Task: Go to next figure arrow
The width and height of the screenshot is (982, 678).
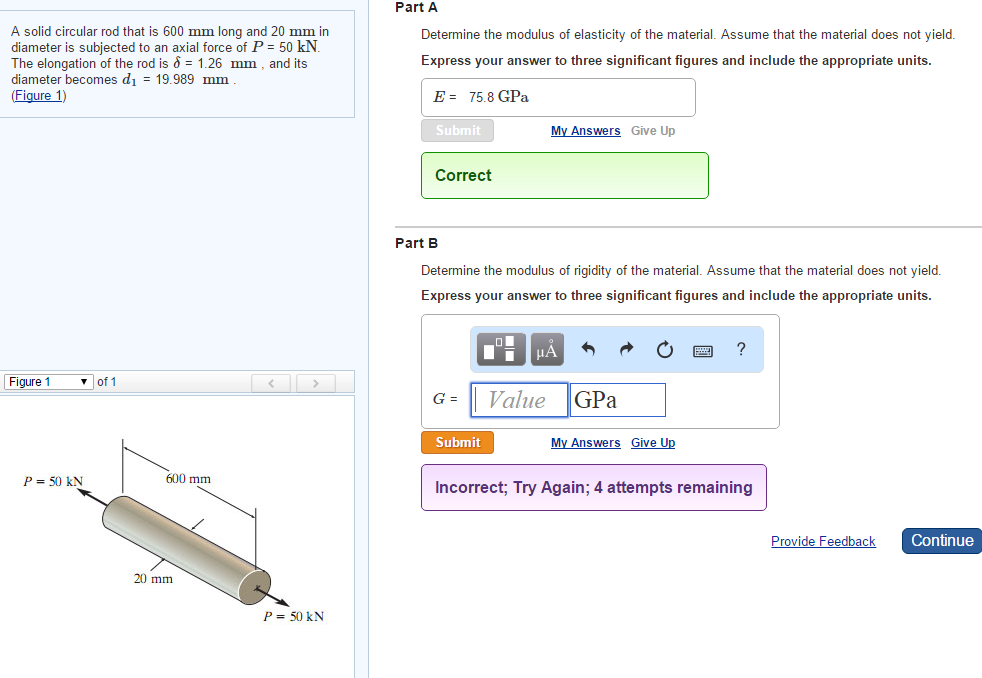Action: tap(316, 382)
